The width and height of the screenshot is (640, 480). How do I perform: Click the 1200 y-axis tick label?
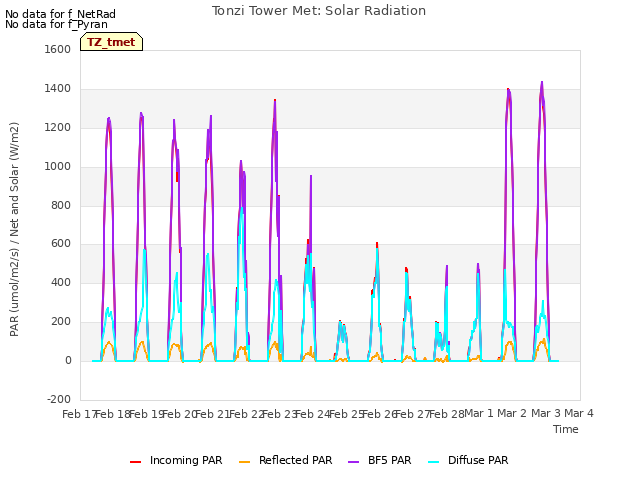(58, 127)
